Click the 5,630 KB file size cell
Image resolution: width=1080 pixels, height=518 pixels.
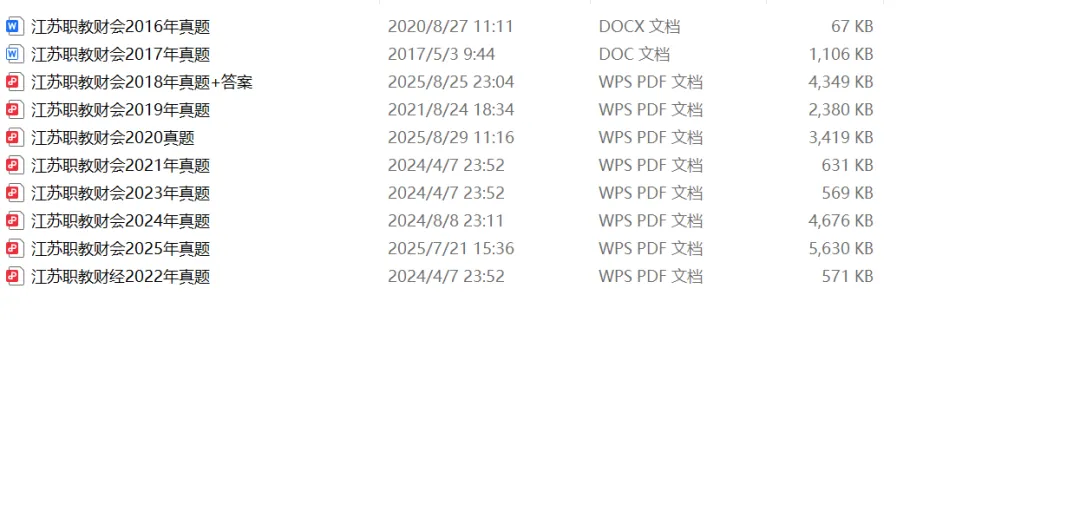(841, 249)
